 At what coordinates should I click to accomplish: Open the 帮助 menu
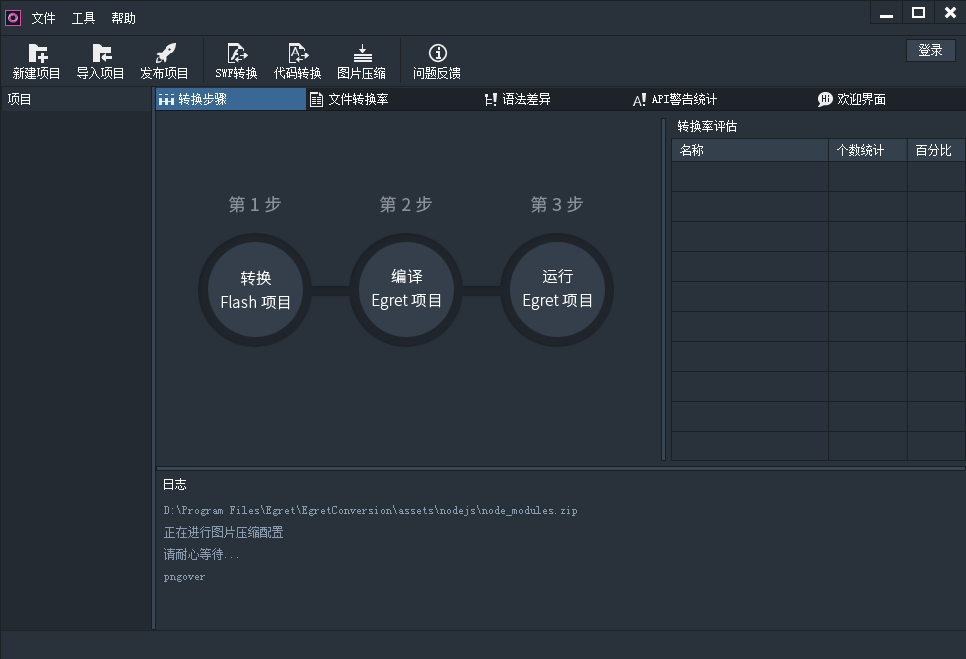pyautogui.click(x=124, y=18)
